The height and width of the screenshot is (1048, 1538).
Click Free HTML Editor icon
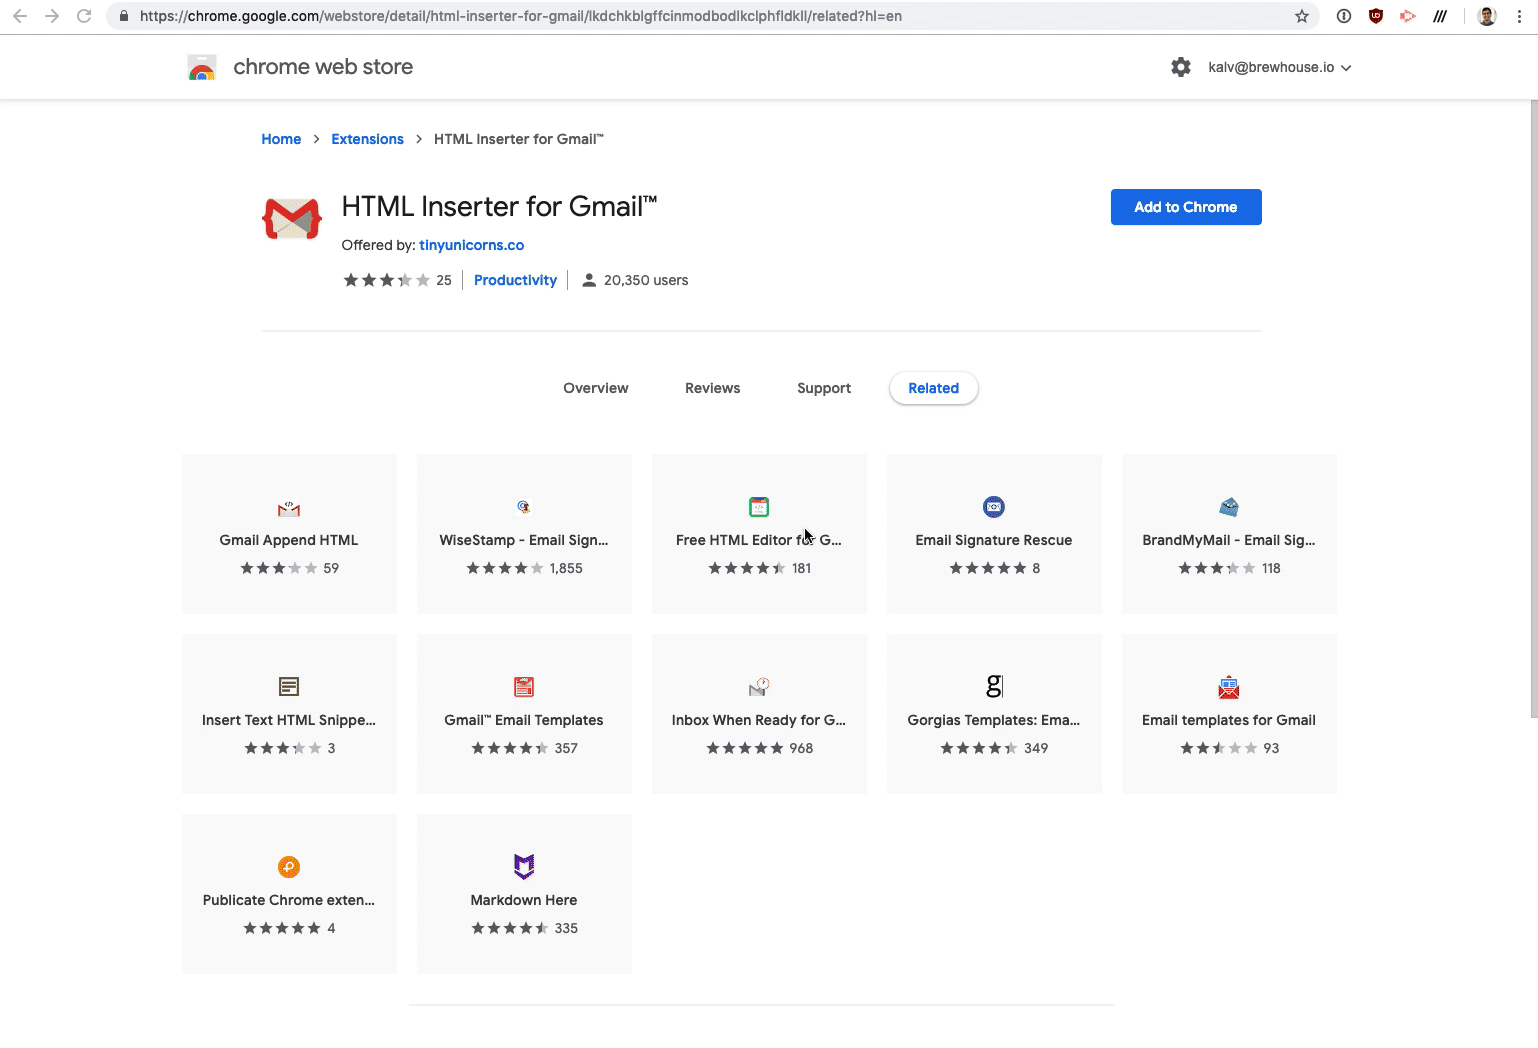point(759,507)
